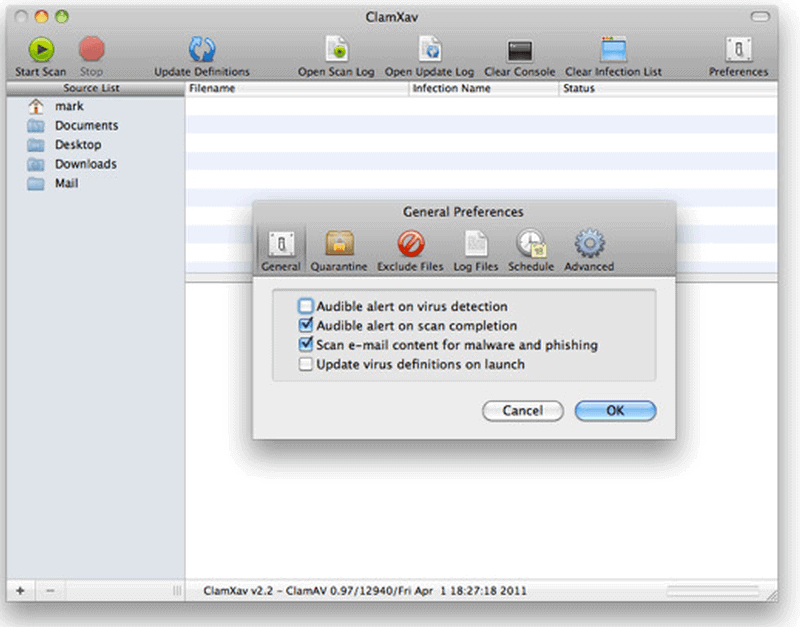Click the folder icon beside Downloads

point(36,164)
